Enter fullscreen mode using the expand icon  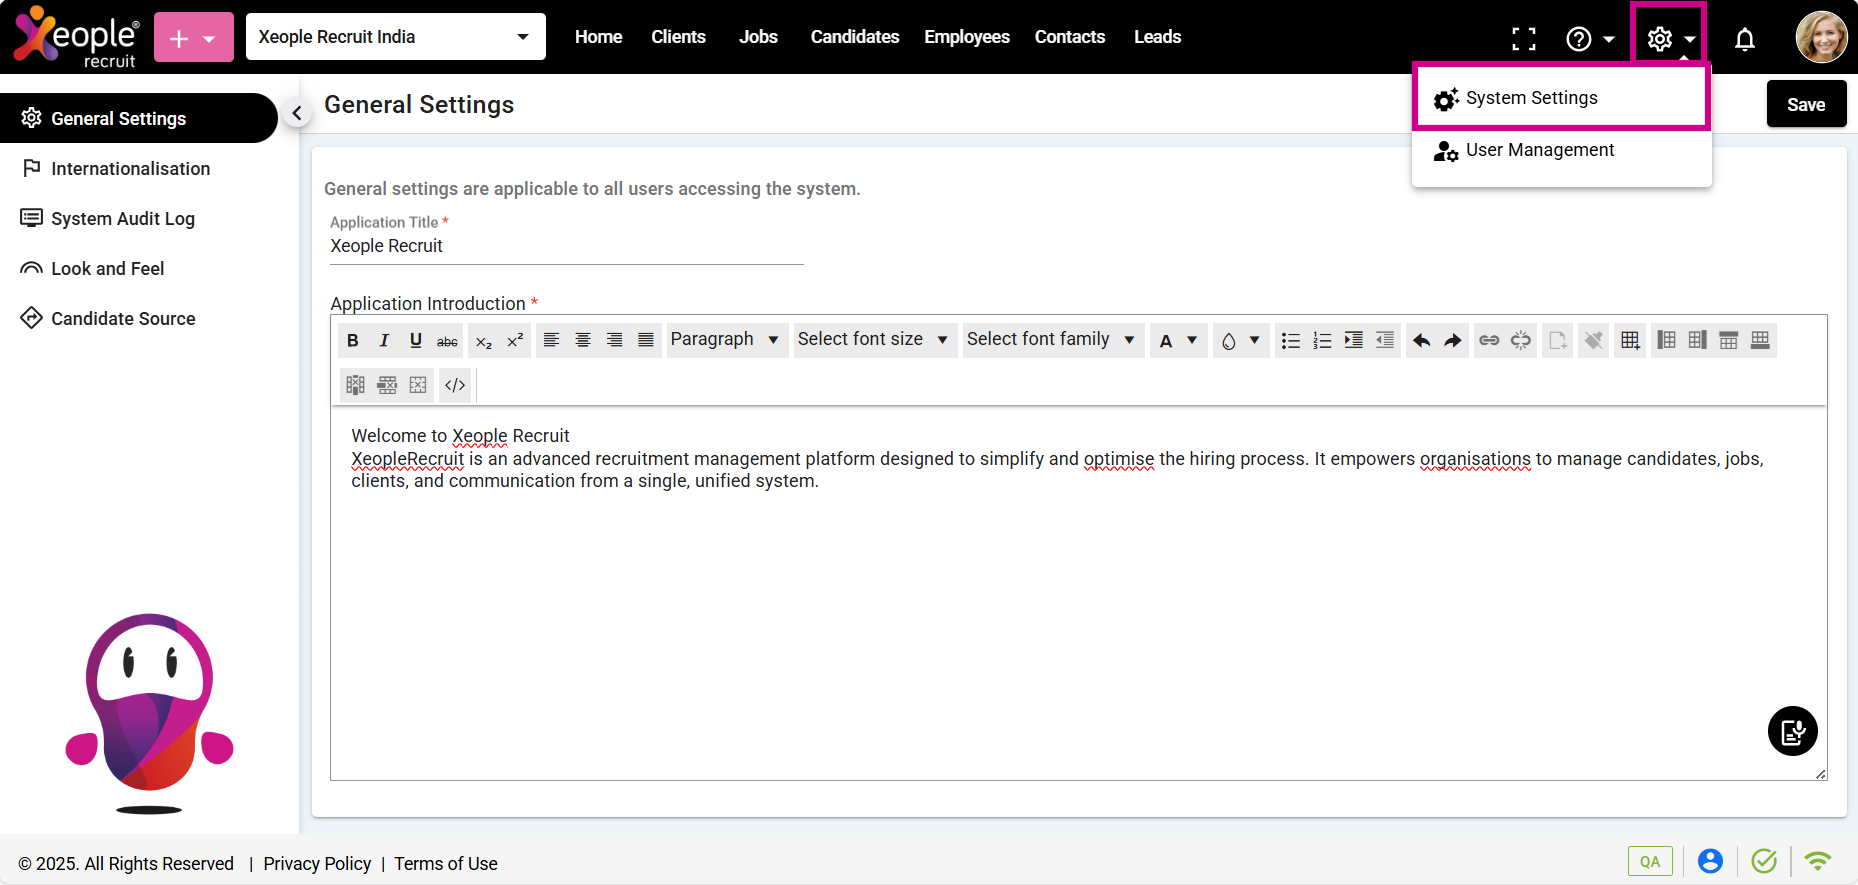(x=1523, y=39)
